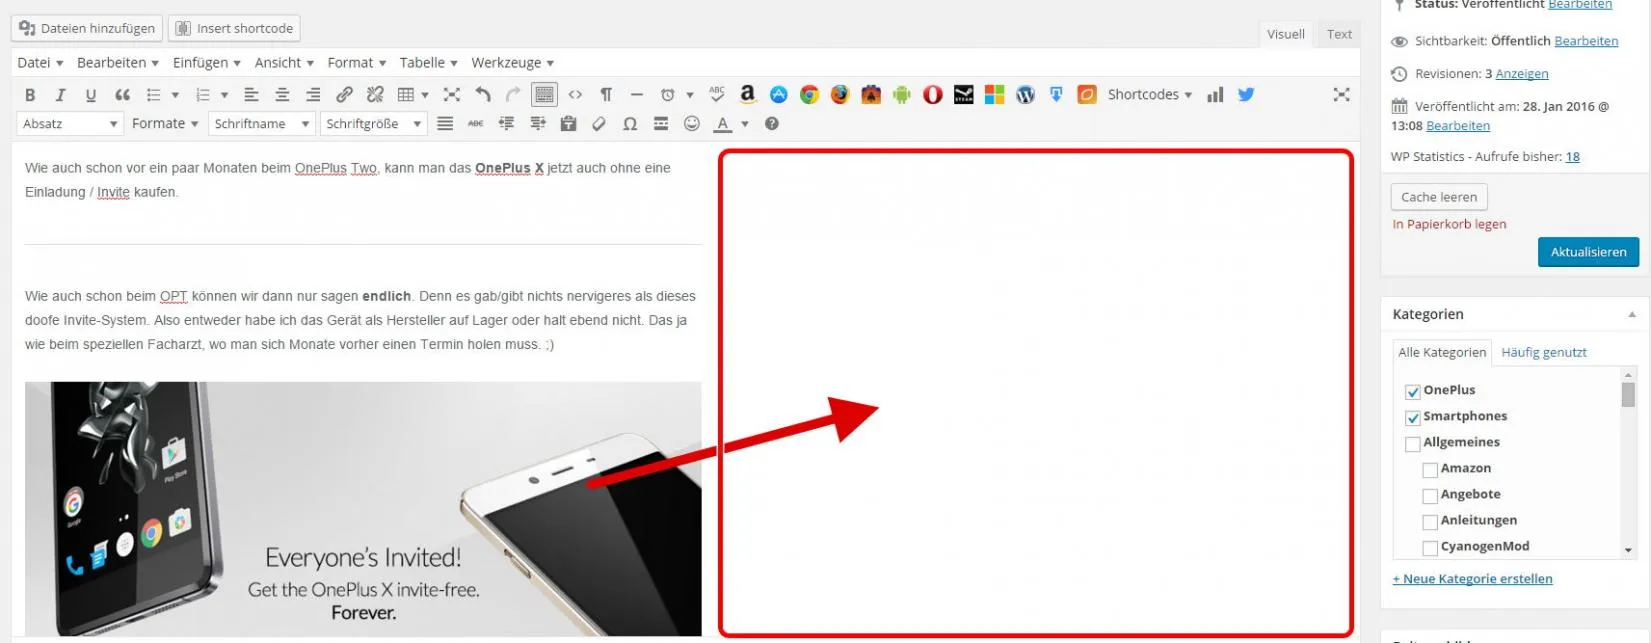The height and width of the screenshot is (643, 1651).
Task: Click the Aktualisieren button
Action: pyautogui.click(x=1588, y=252)
